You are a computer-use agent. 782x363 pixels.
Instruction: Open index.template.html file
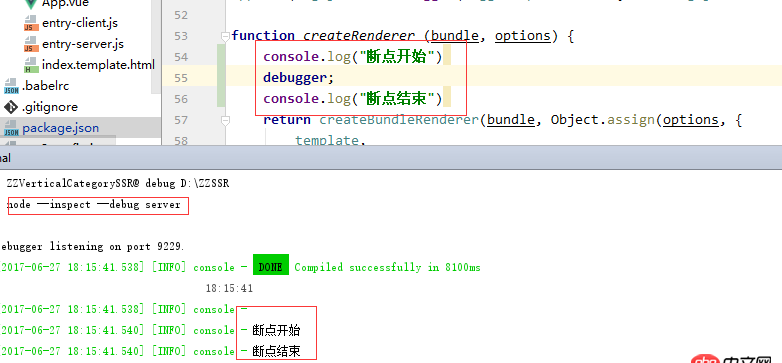pos(98,65)
